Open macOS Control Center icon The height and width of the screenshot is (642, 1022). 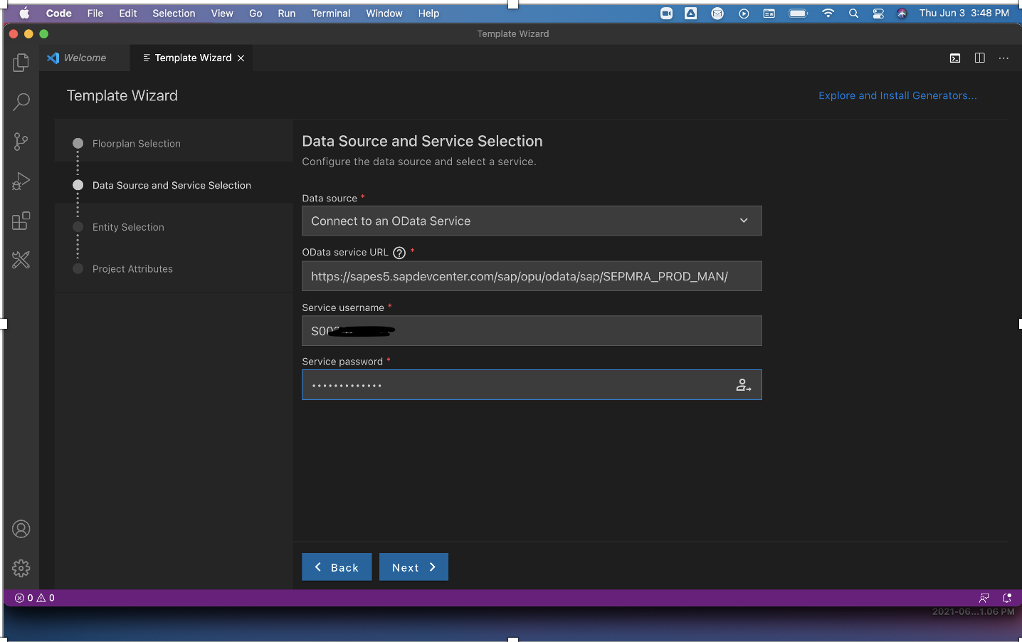pos(878,13)
